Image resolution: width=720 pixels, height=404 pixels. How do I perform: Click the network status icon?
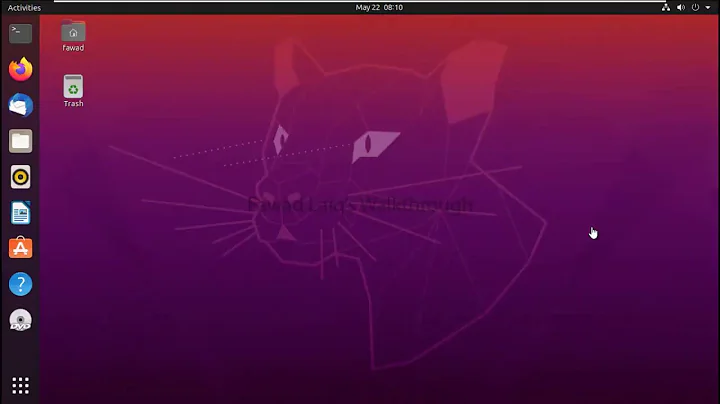[665, 7]
